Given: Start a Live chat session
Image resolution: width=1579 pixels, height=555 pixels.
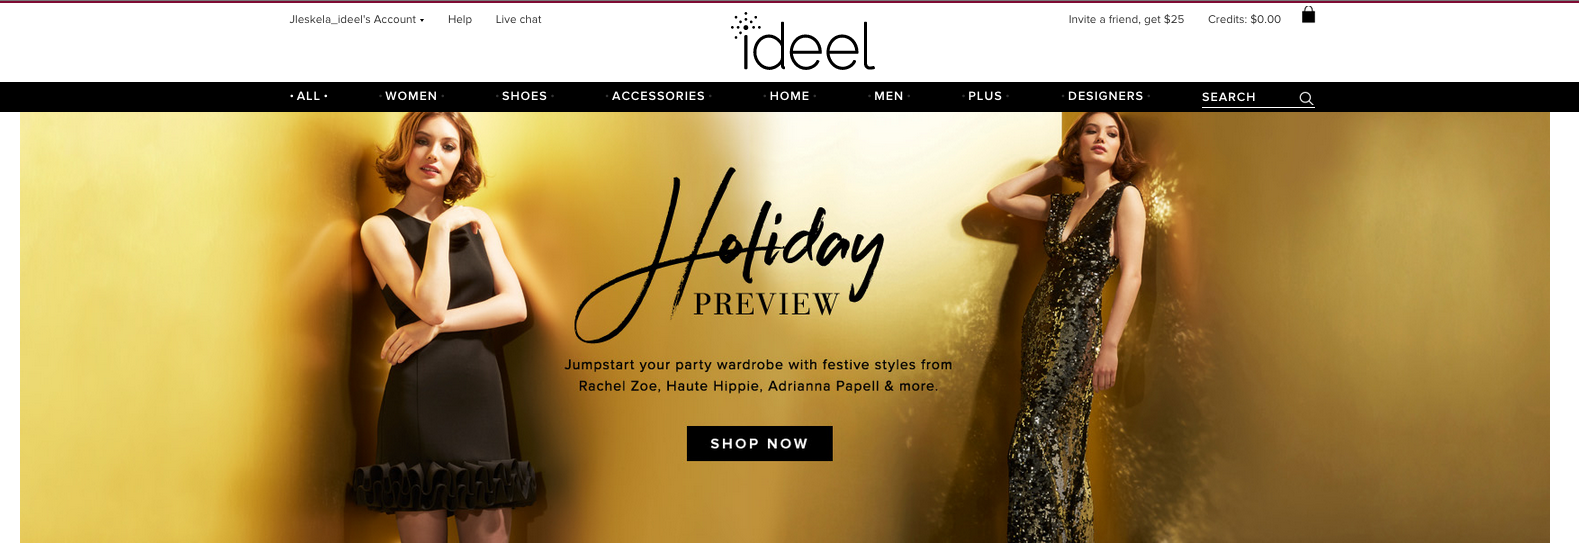Looking at the screenshot, I should 518,19.
